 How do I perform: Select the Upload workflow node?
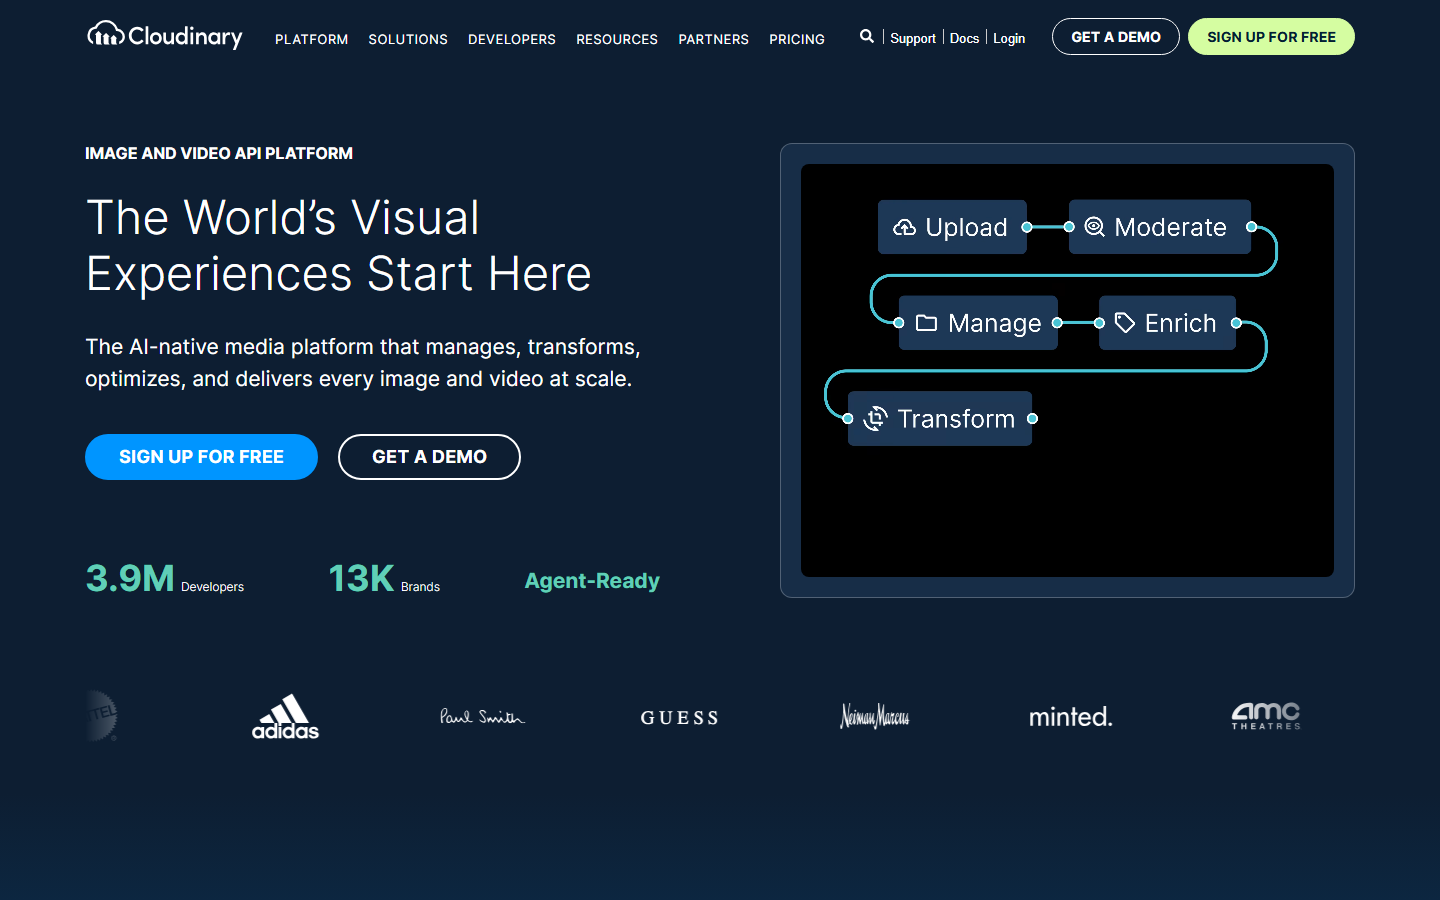click(x=952, y=227)
